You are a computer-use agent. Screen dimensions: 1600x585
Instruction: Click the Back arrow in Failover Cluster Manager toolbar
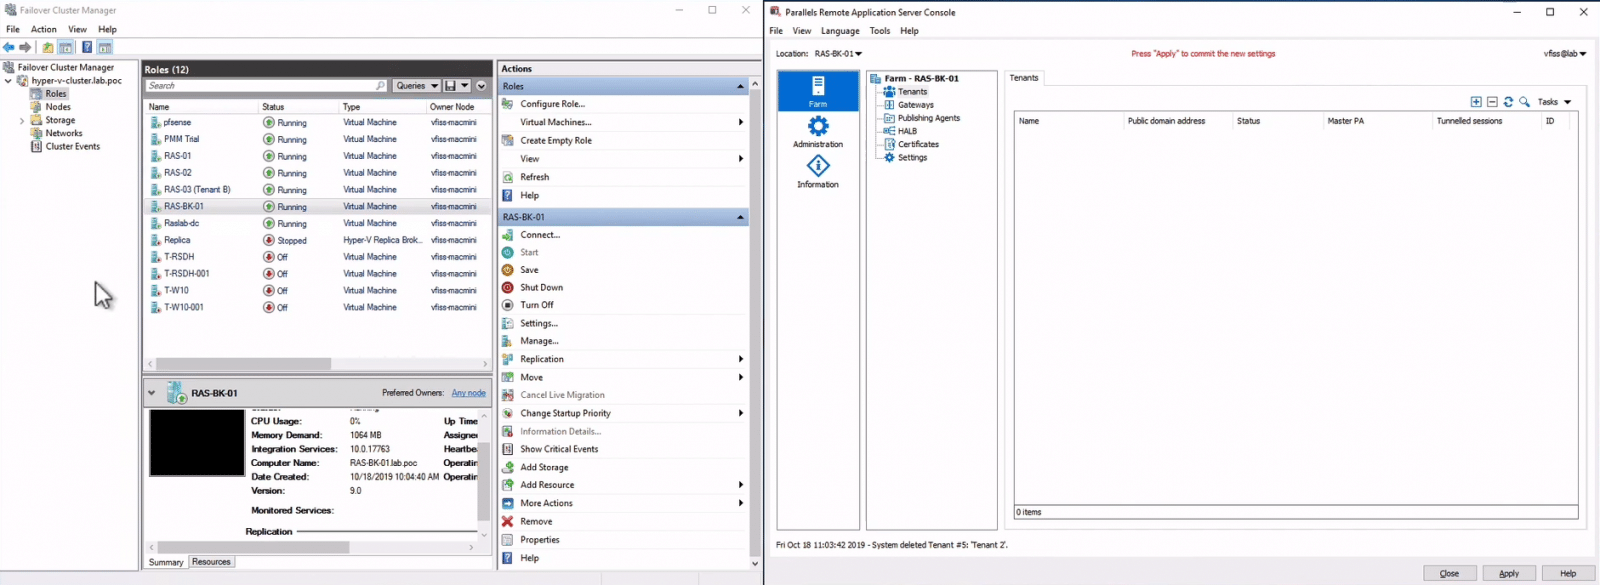[x=9, y=47]
